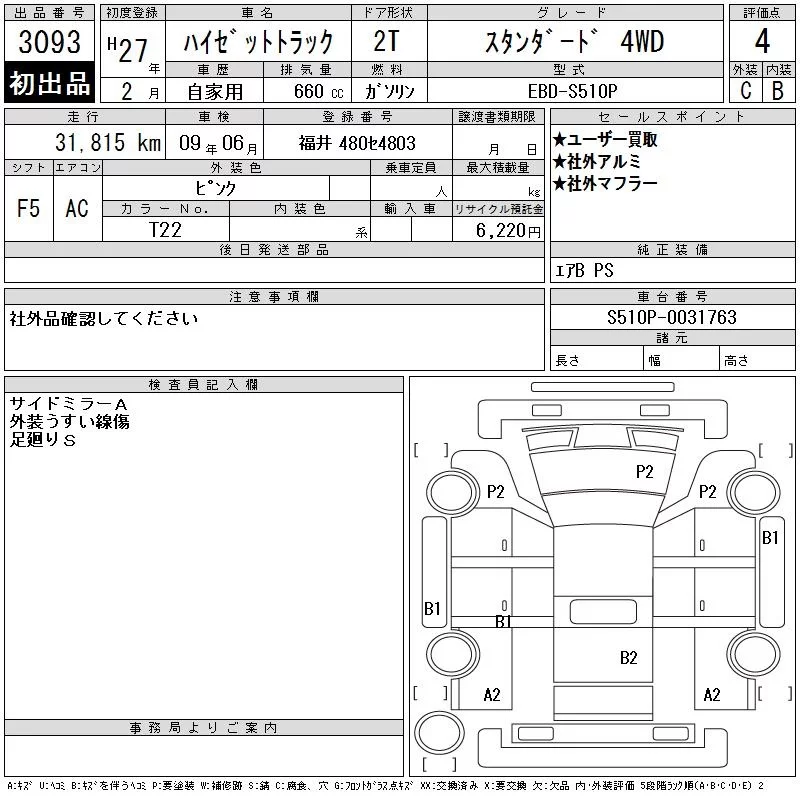Click recycle deposit 6,220円

tap(508, 231)
